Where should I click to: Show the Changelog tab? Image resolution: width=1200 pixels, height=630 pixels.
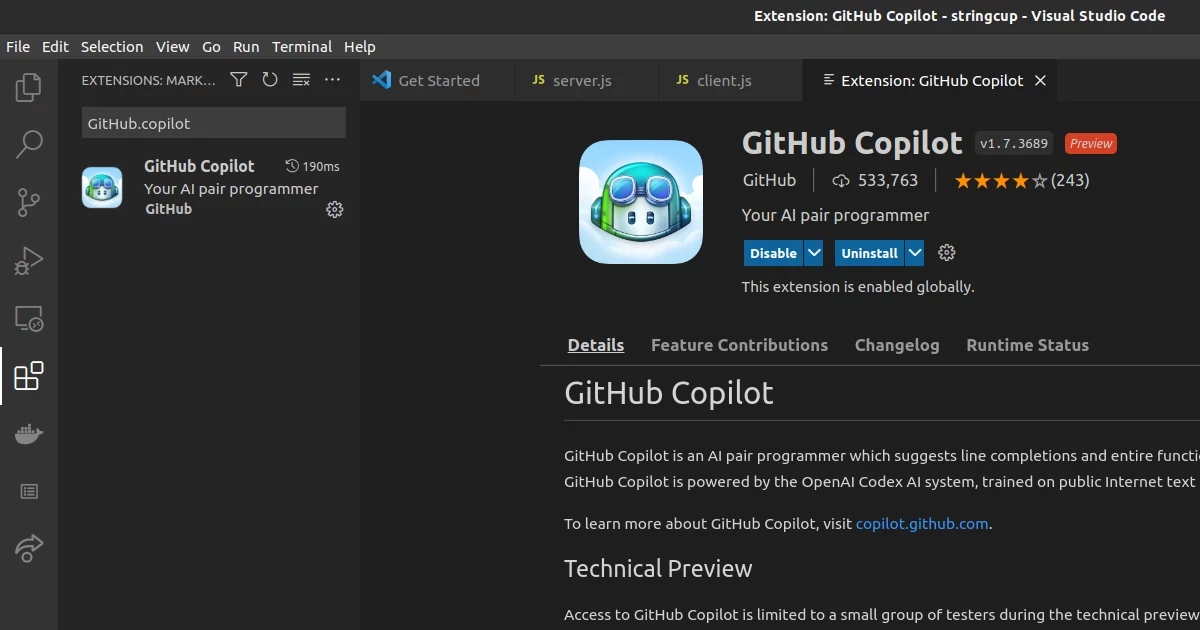point(897,345)
